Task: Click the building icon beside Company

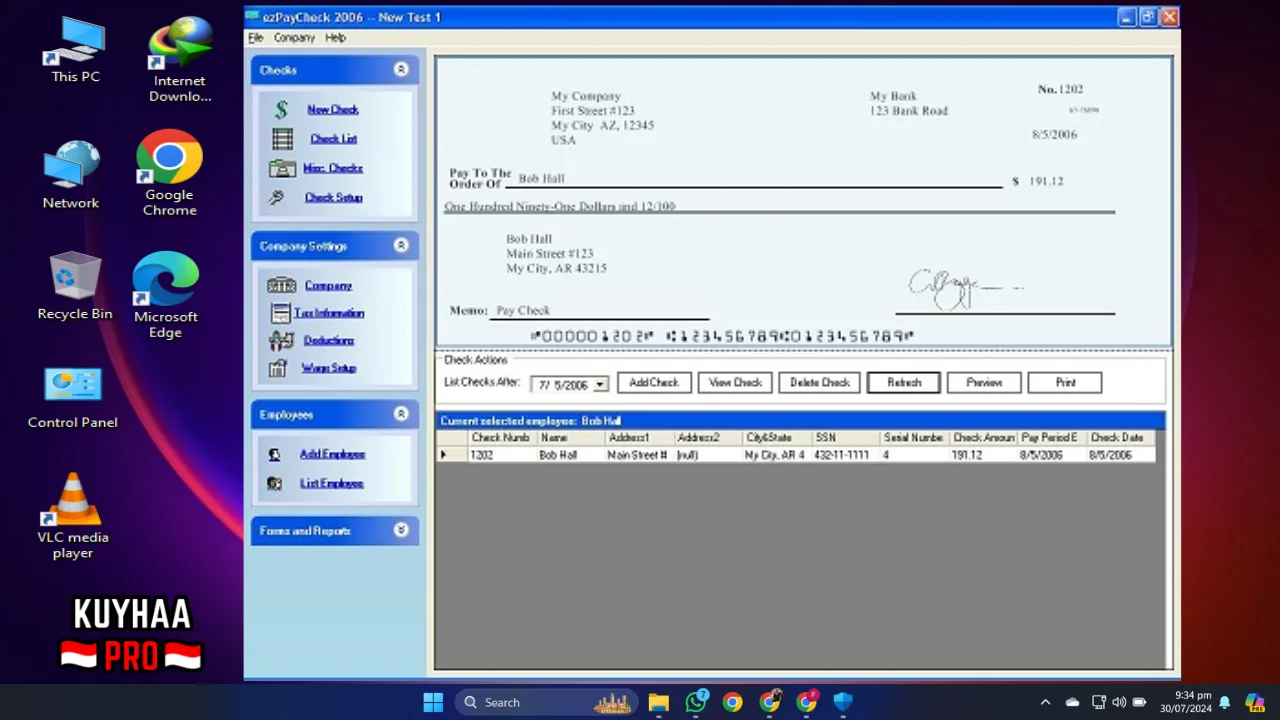Action: click(x=282, y=286)
